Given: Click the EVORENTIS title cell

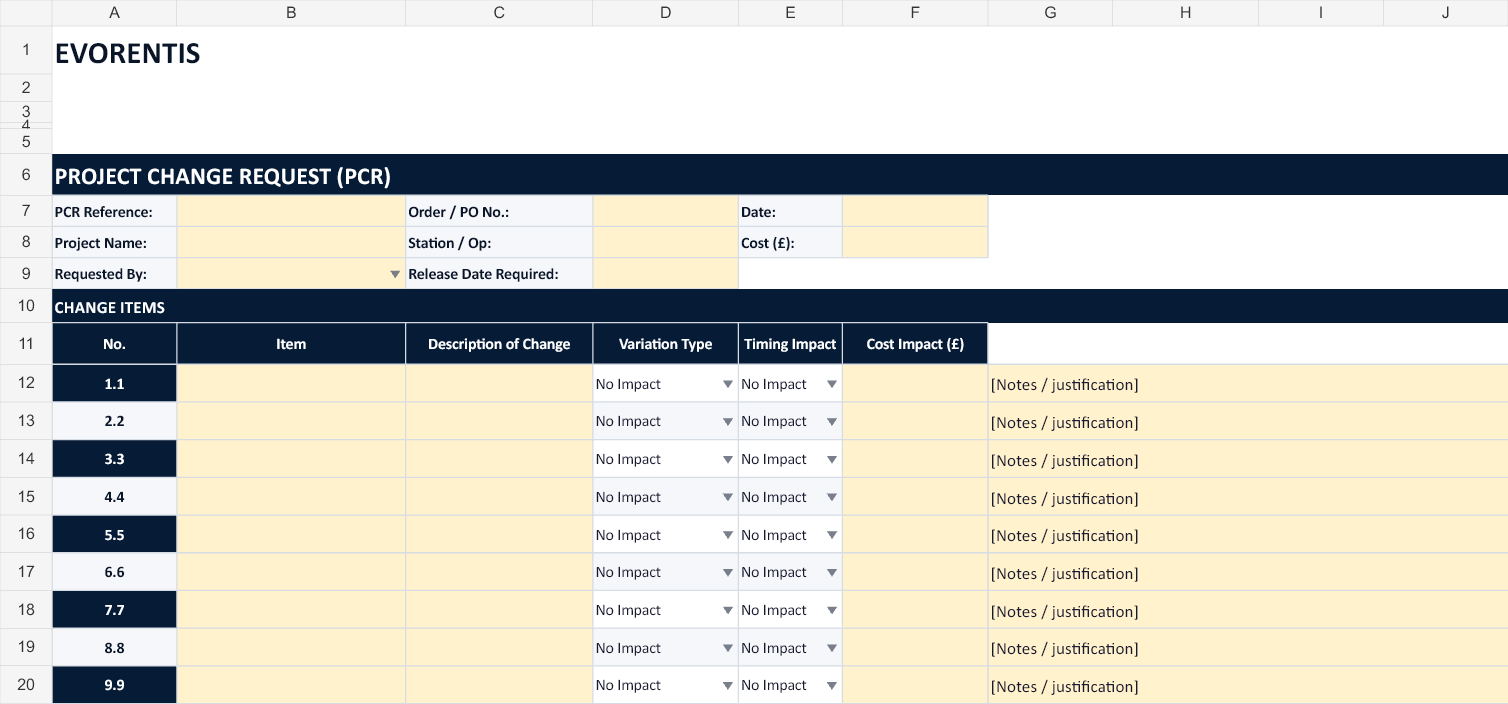Looking at the screenshot, I should click(x=128, y=54).
